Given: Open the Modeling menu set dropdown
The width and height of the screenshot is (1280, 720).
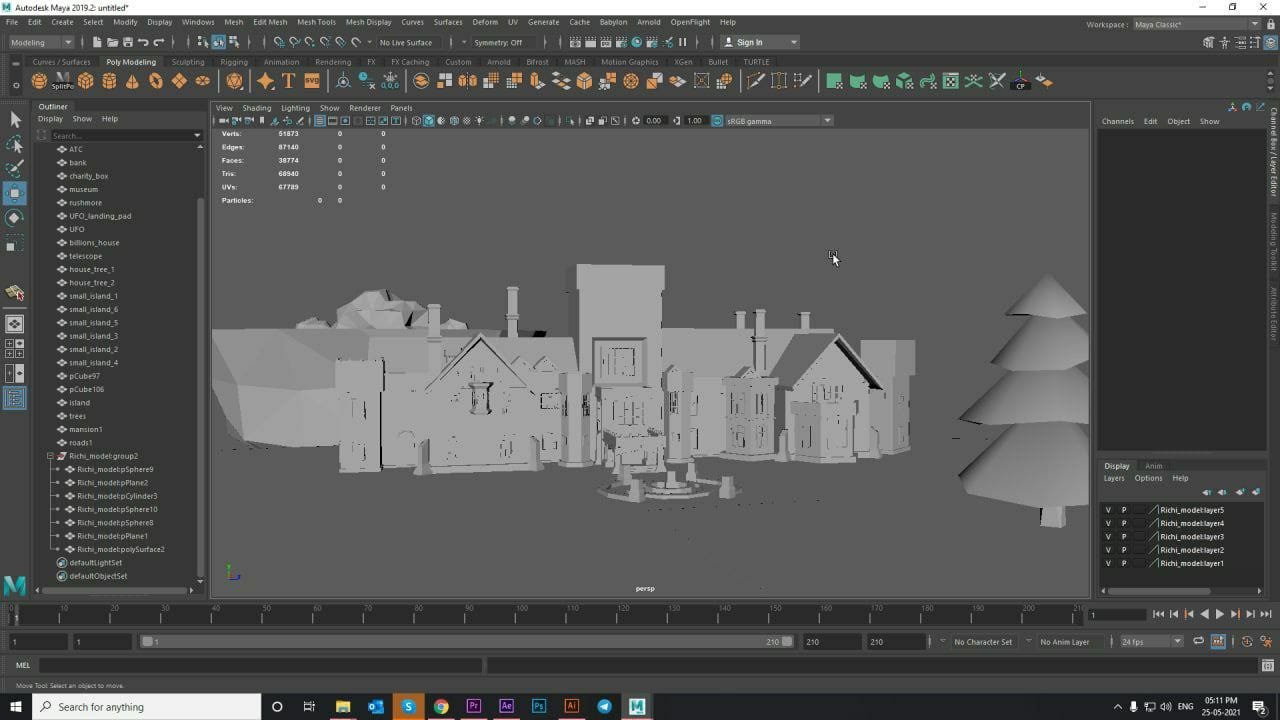Looking at the screenshot, I should (41, 42).
